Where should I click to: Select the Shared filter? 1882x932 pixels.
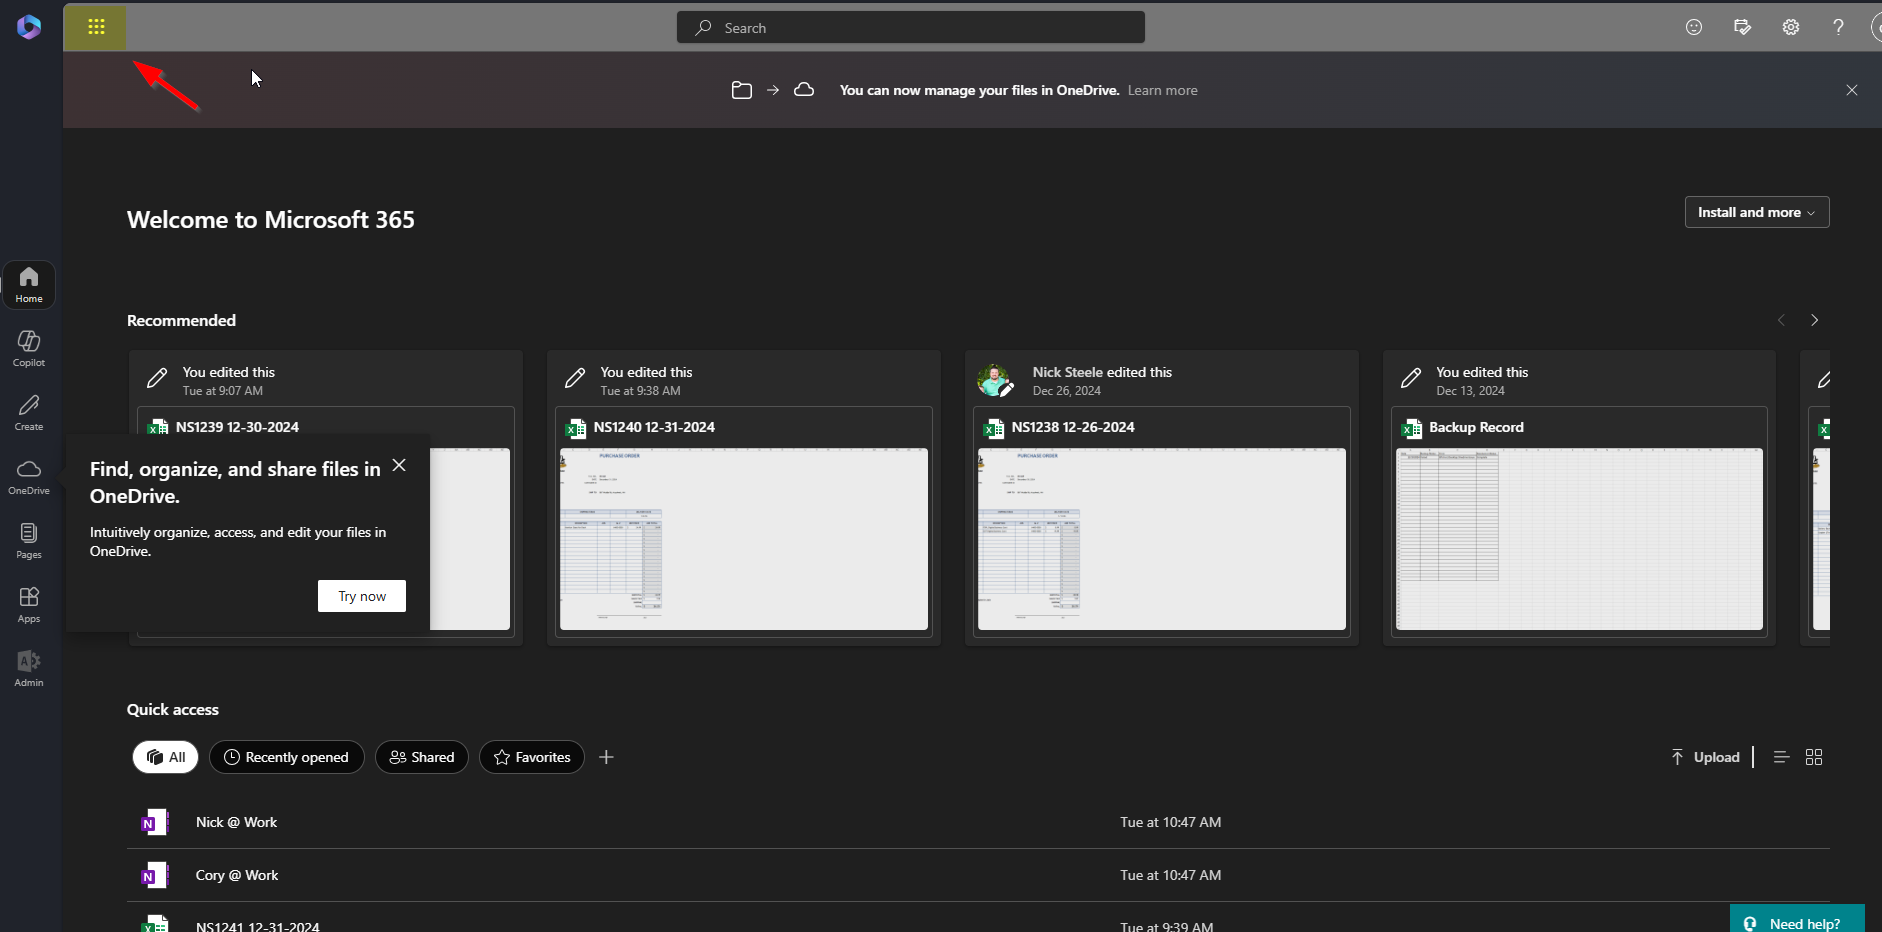422,757
